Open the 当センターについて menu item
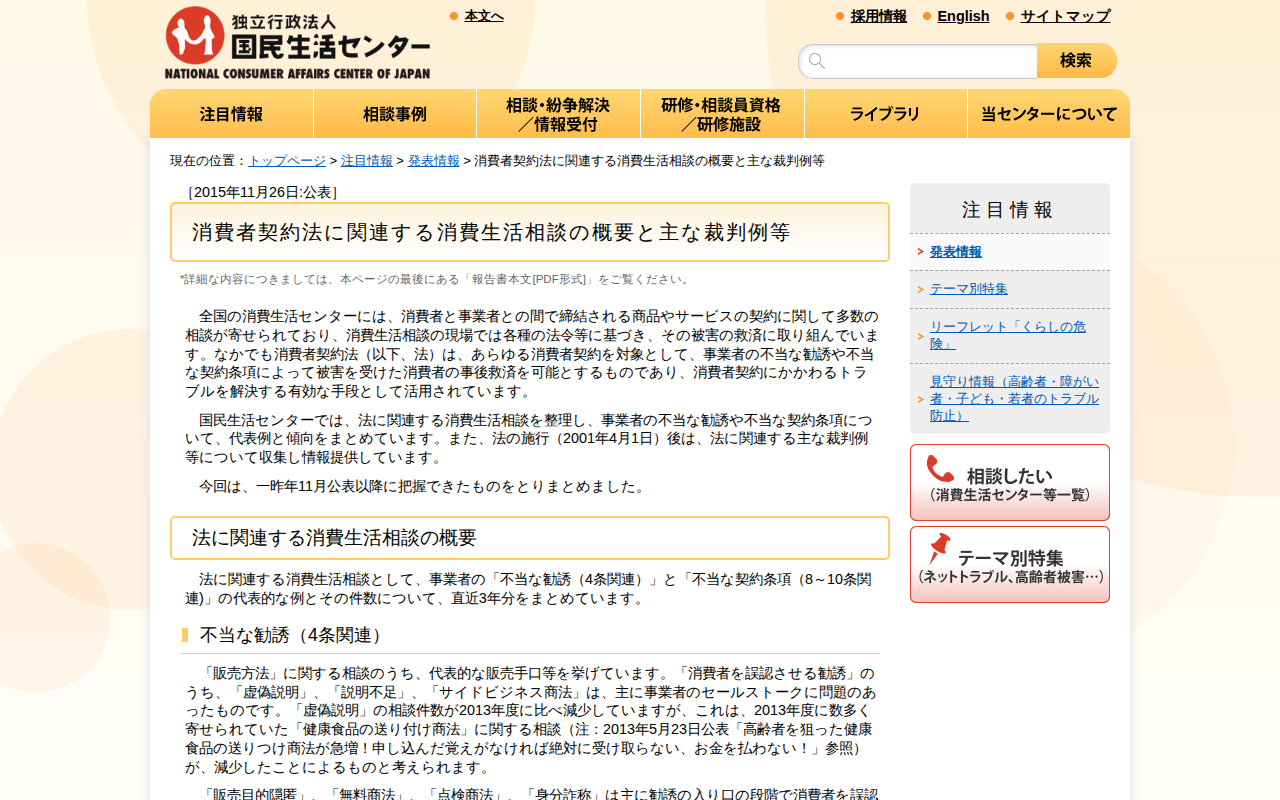1280x800 pixels. coord(1048,113)
